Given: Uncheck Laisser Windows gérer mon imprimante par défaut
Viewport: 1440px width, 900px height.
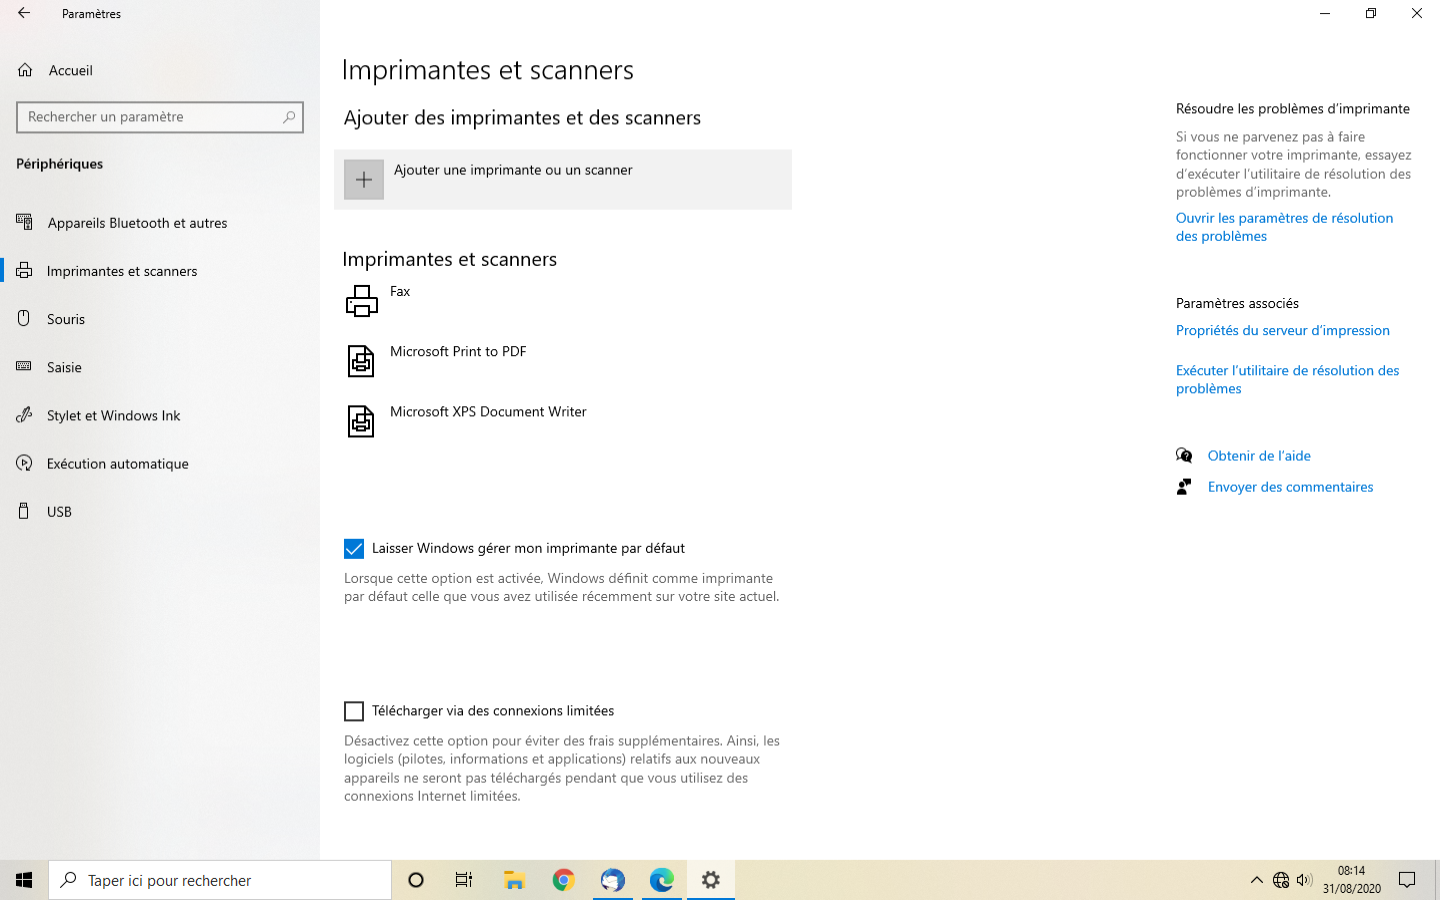Looking at the screenshot, I should (354, 549).
